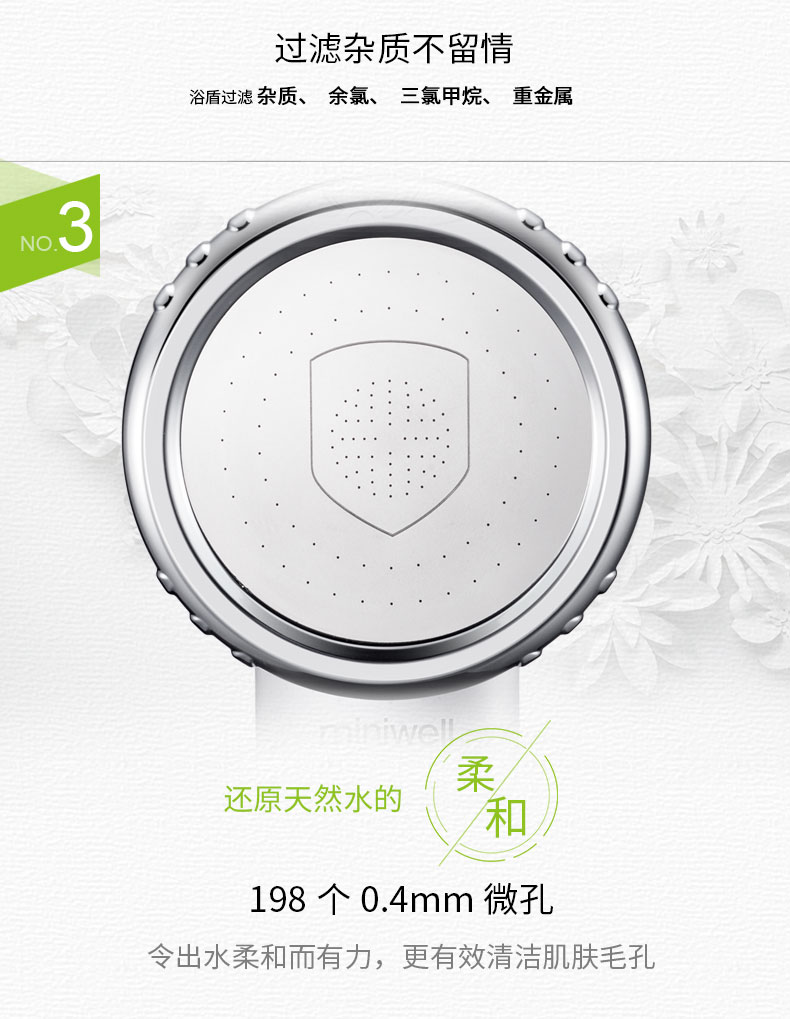Click the 柔 character in the circle
The image size is (790, 1019).
[x=475, y=774]
